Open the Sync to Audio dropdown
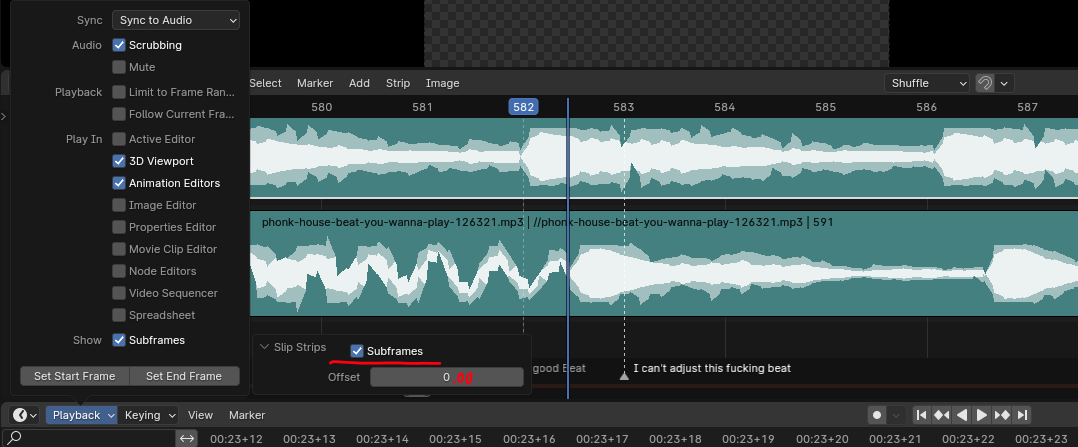1078x447 pixels. 176,21
